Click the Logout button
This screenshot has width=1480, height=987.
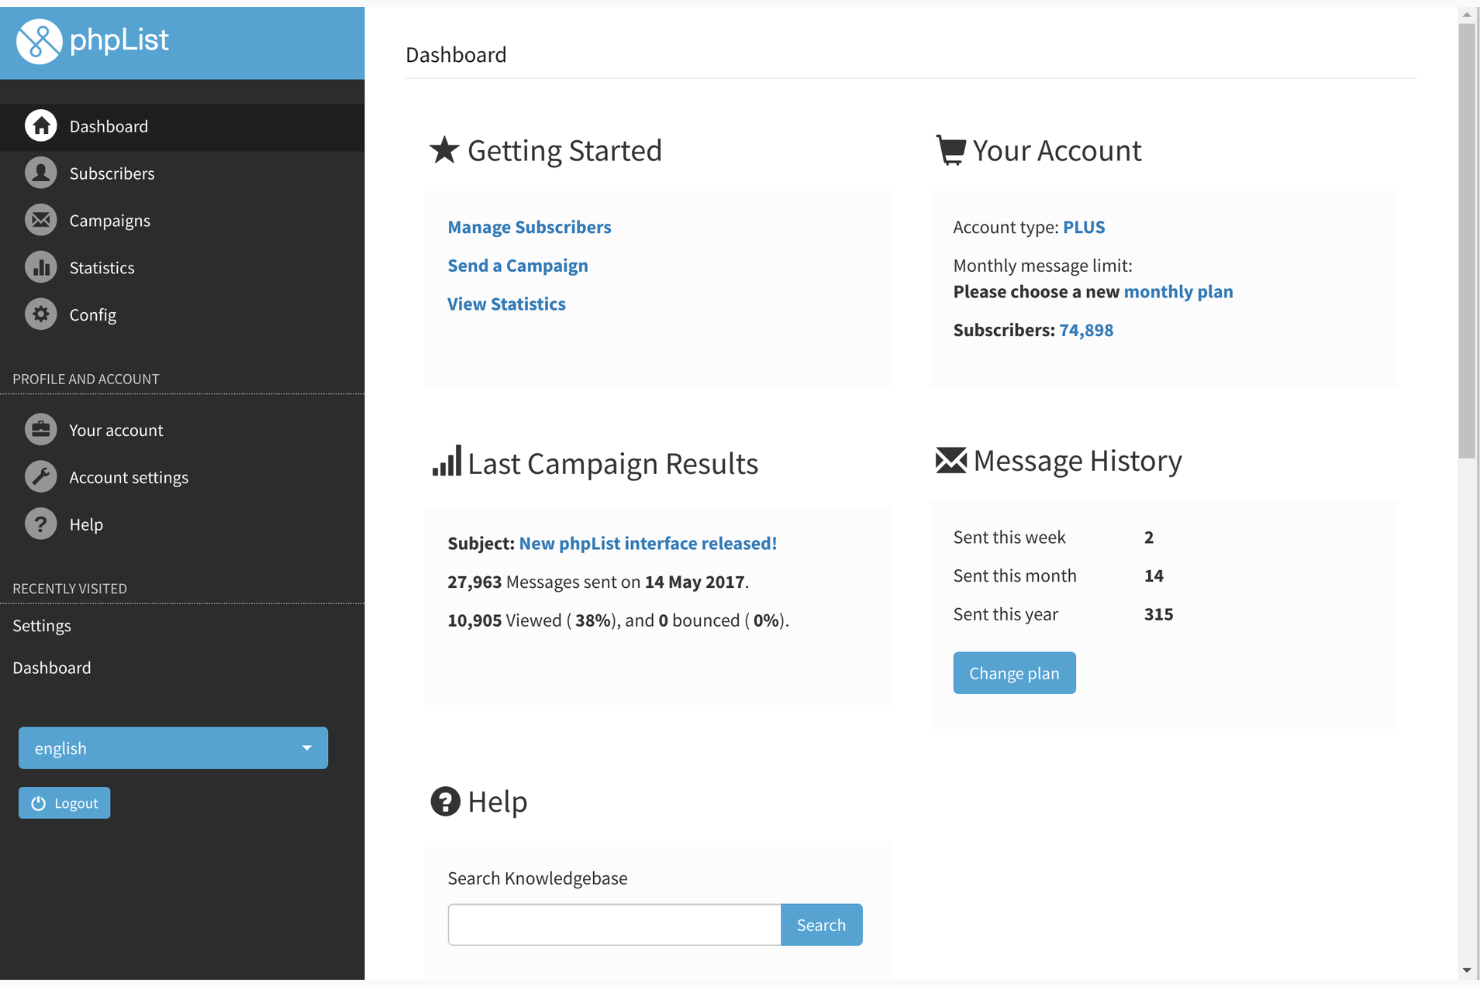point(64,803)
